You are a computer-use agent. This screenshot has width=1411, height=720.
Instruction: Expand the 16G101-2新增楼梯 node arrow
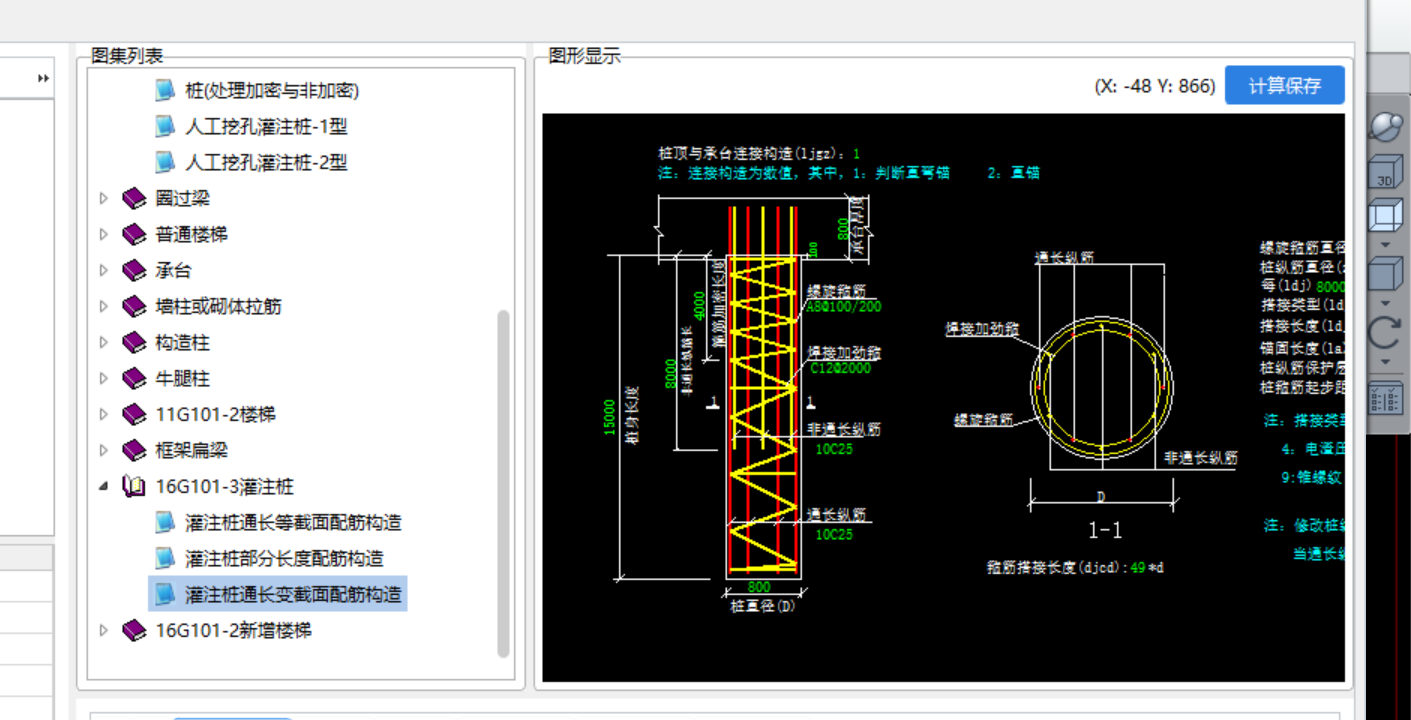(x=103, y=631)
